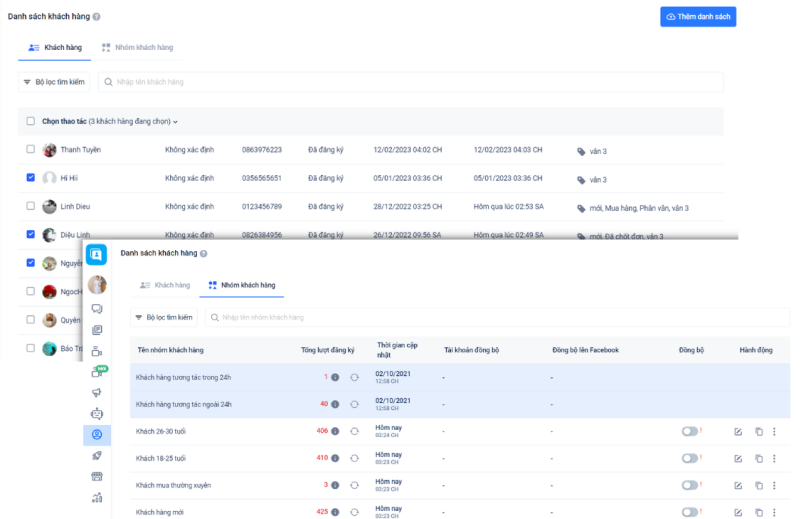Open the chatbot robot icon in sidebar
The height and width of the screenshot is (519, 806).
[97, 413]
